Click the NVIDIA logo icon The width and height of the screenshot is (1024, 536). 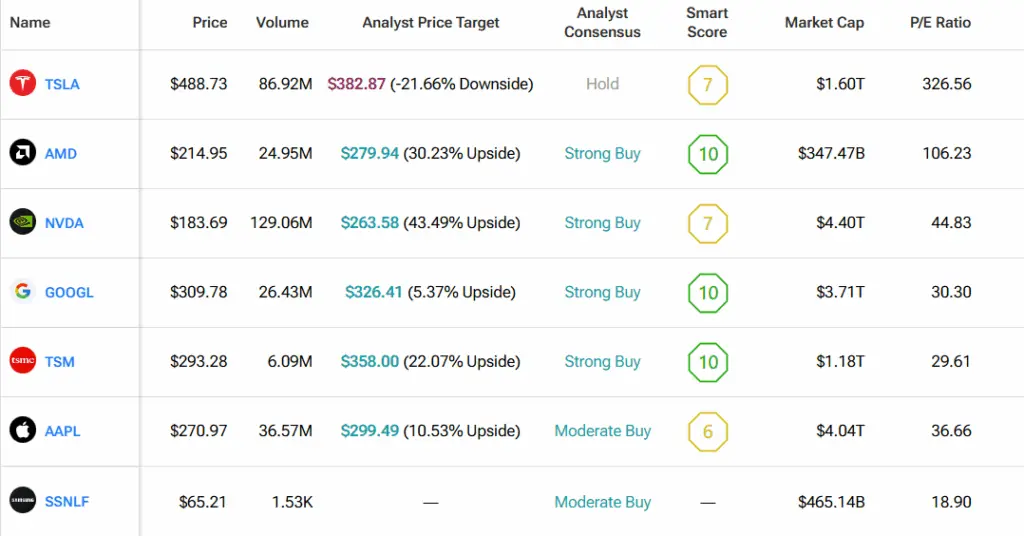click(x=23, y=222)
